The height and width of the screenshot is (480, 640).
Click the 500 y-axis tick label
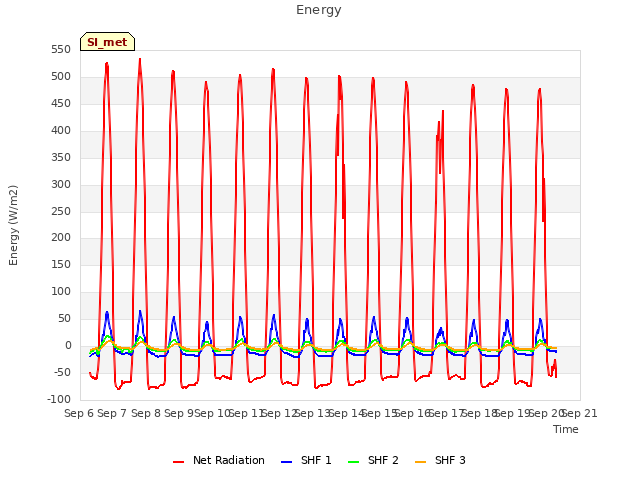coord(61,77)
